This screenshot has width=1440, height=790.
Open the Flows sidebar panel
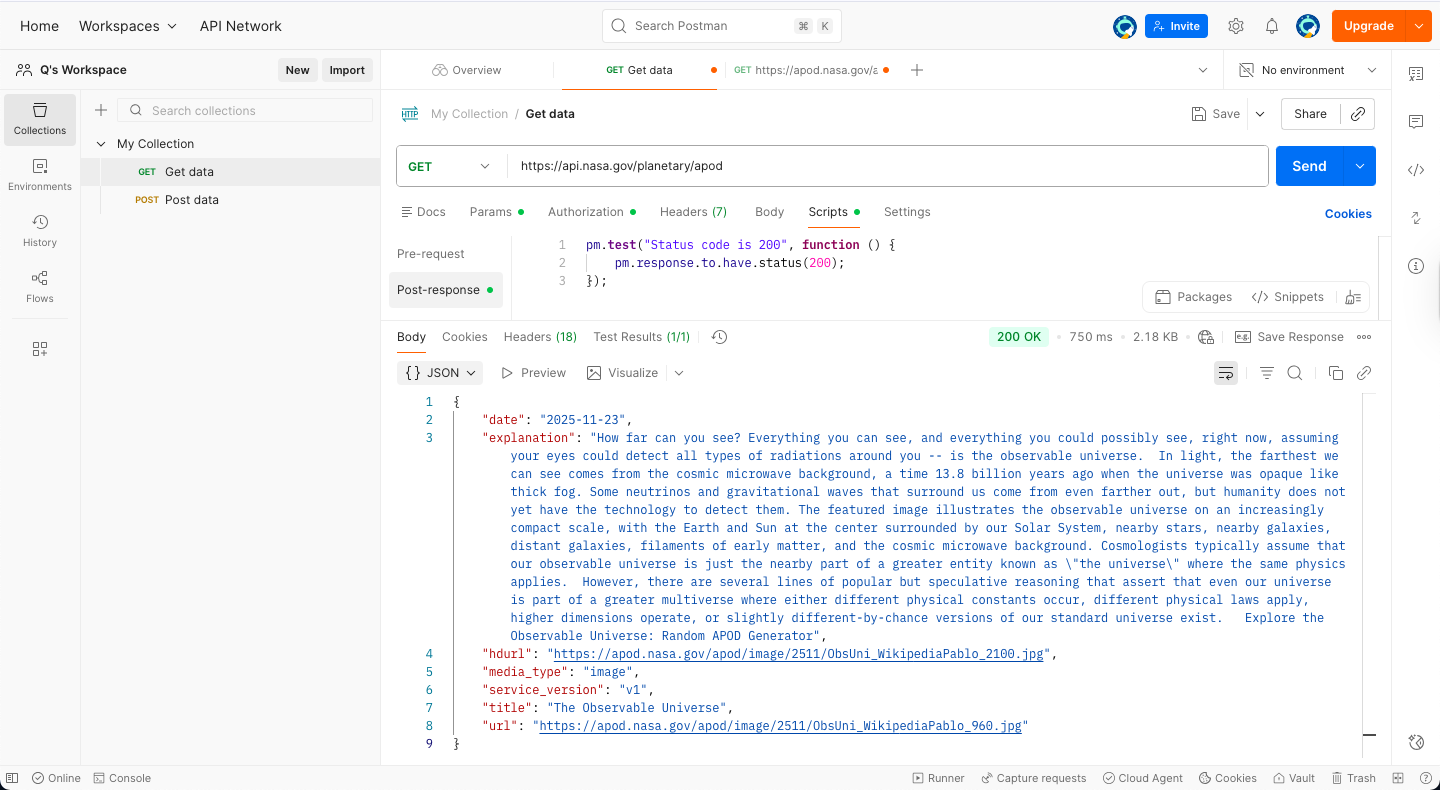40,287
